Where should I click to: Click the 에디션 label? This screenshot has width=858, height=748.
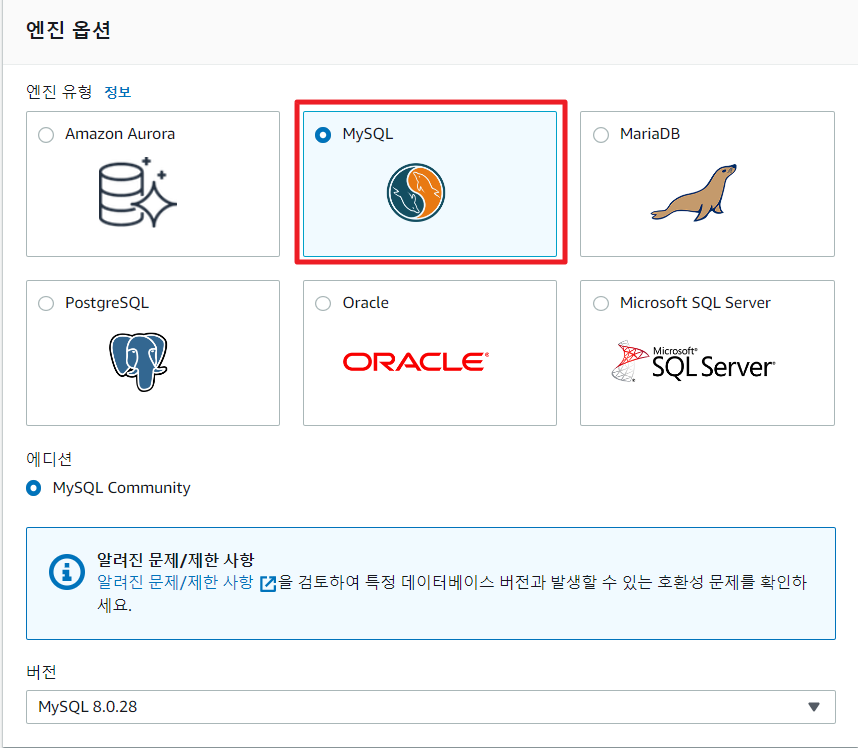[x=49, y=459]
